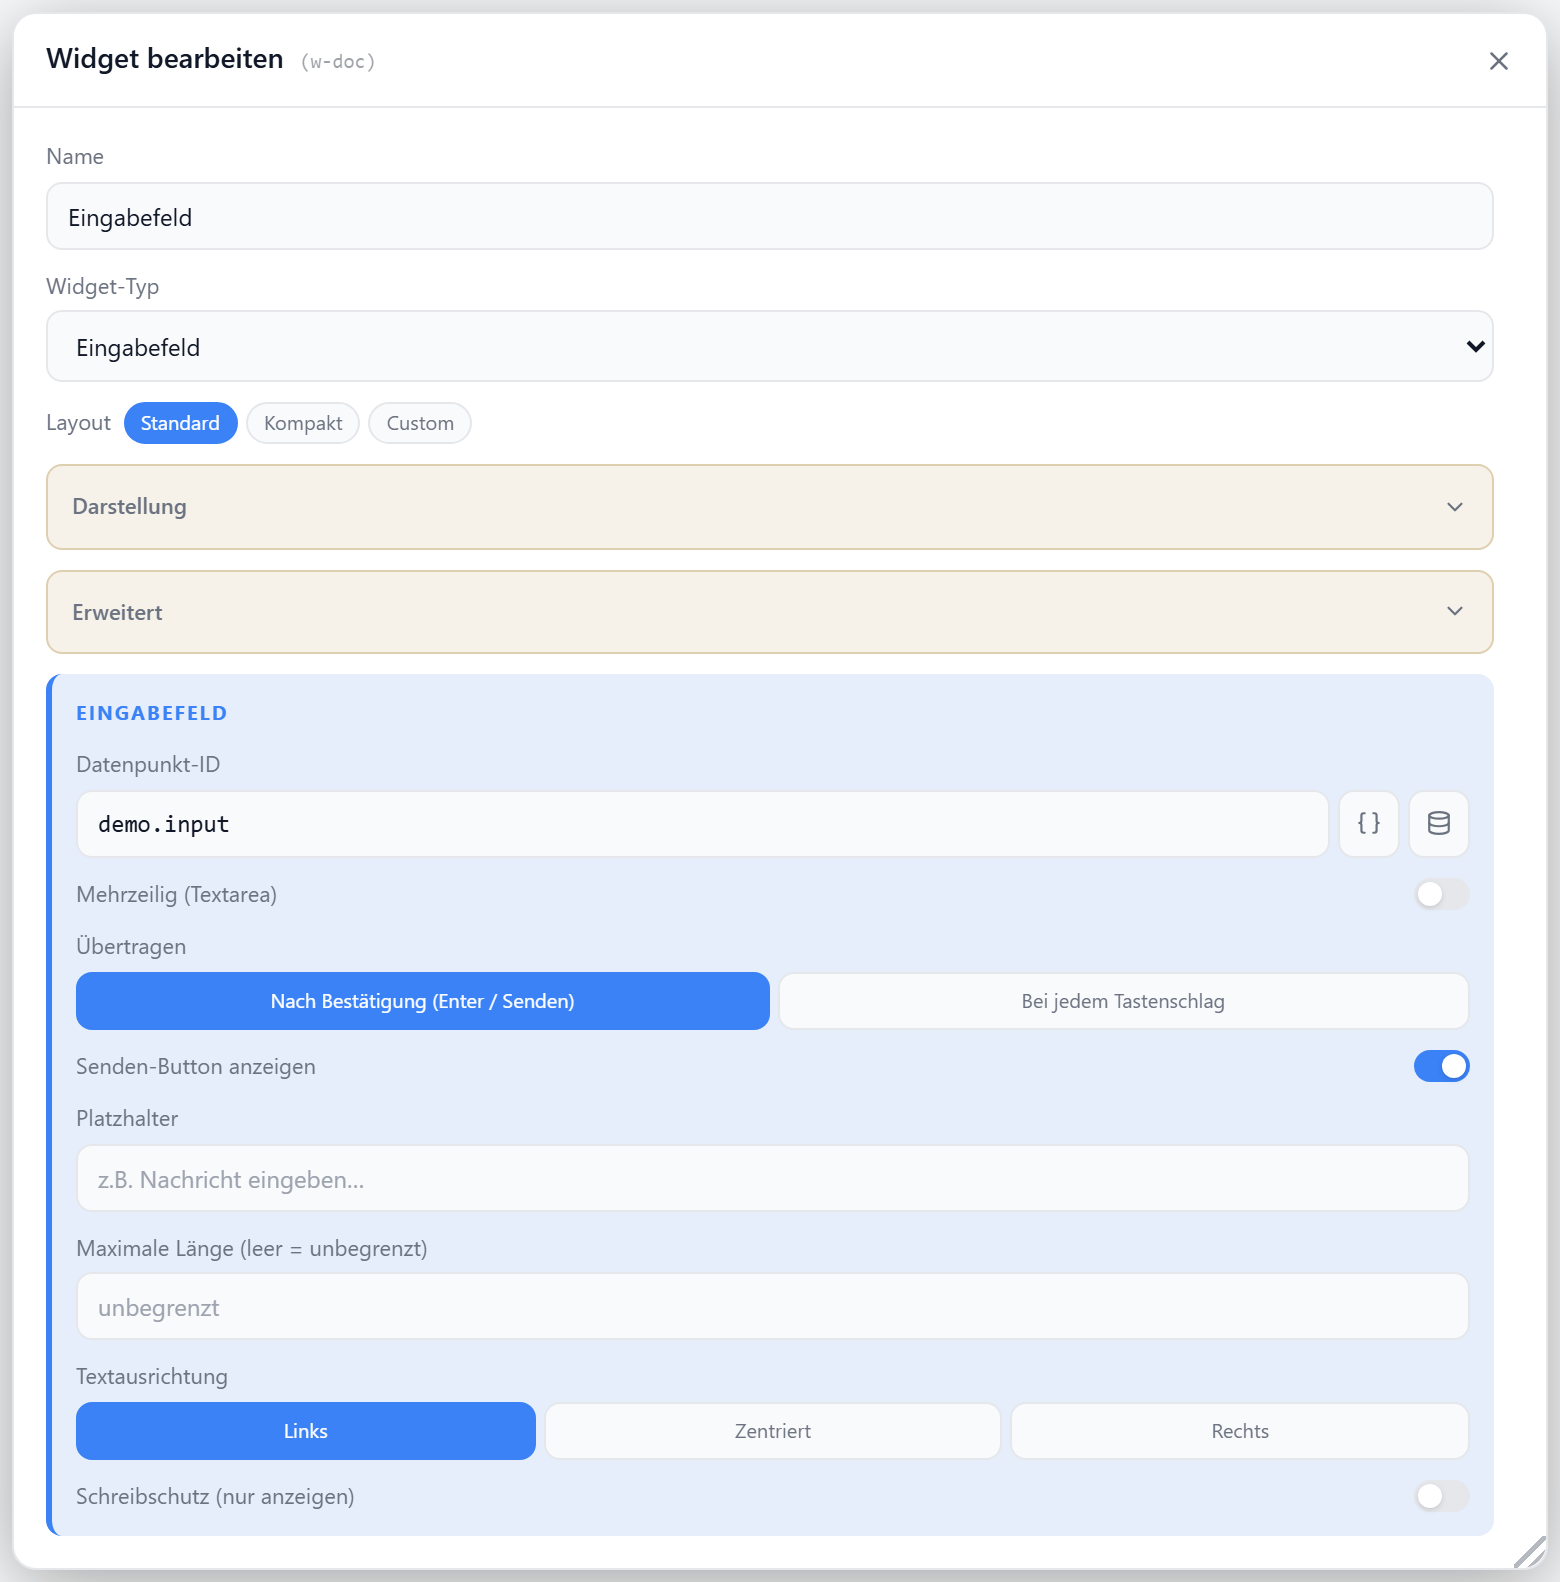The image size is (1560, 1582).
Task: Set text alignment to Rechts
Action: tap(1240, 1431)
